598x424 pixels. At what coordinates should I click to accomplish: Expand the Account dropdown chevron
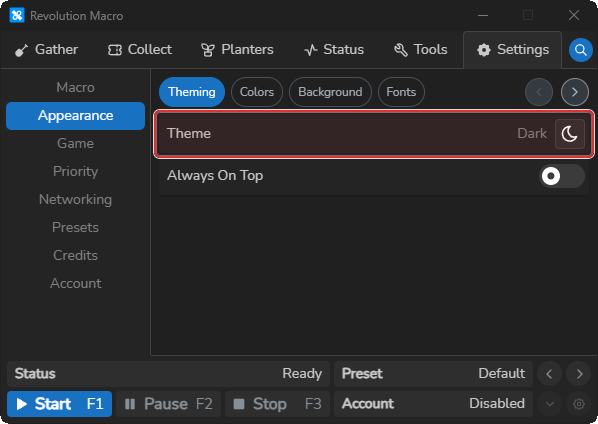click(x=549, y=404)
